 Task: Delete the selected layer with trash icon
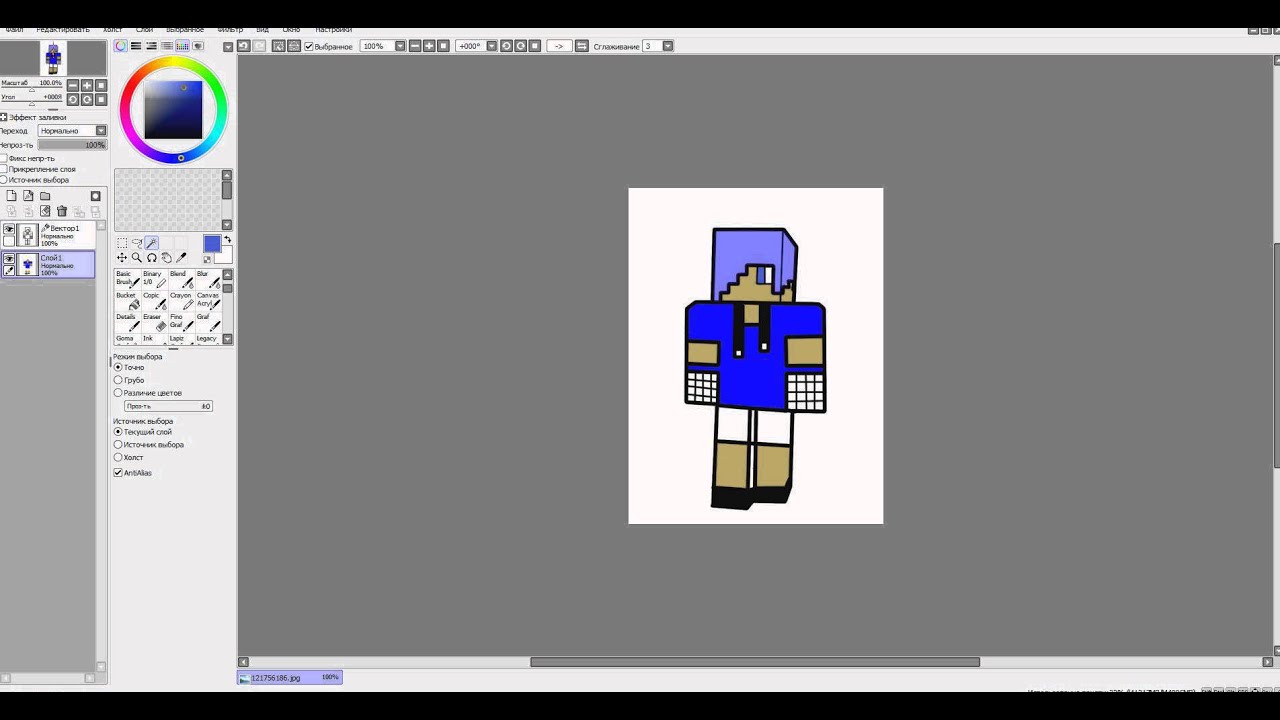pyautogui.click(x=62, y=211)
